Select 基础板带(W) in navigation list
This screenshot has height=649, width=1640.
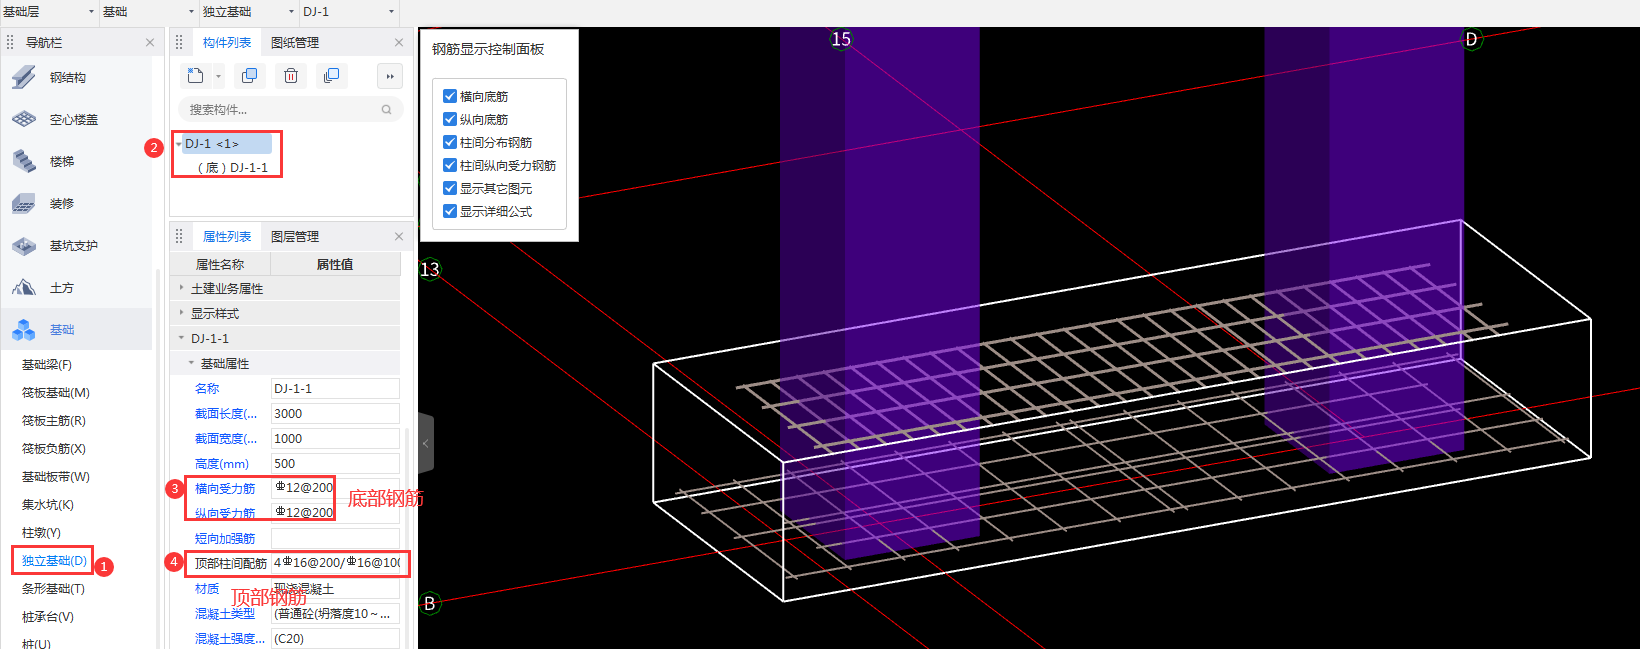click(x=56, y=477)
